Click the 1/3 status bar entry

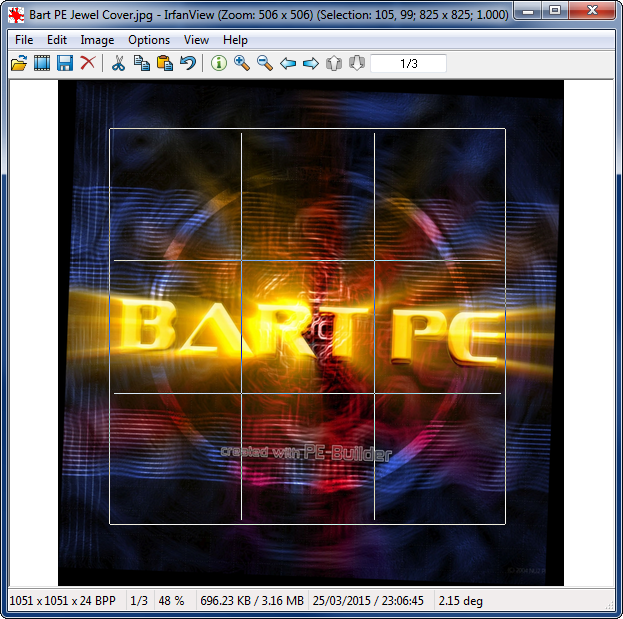[x=139, y=600]
